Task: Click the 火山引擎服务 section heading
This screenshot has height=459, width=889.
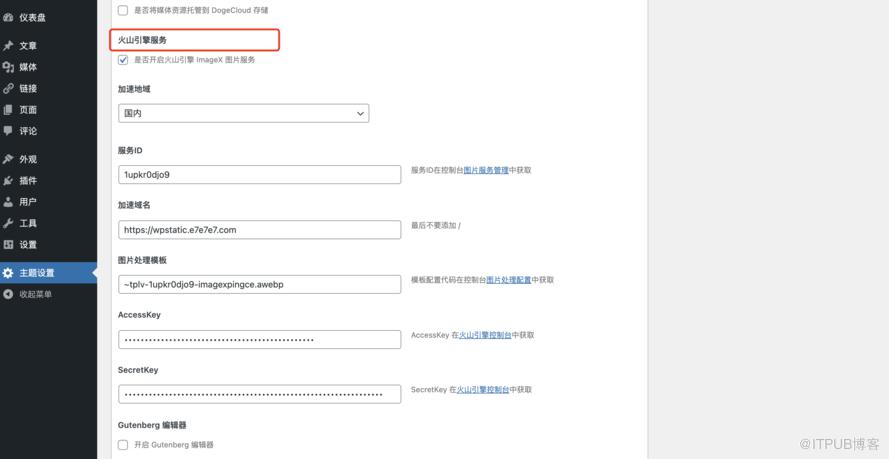Action: [x=142, y=40]
